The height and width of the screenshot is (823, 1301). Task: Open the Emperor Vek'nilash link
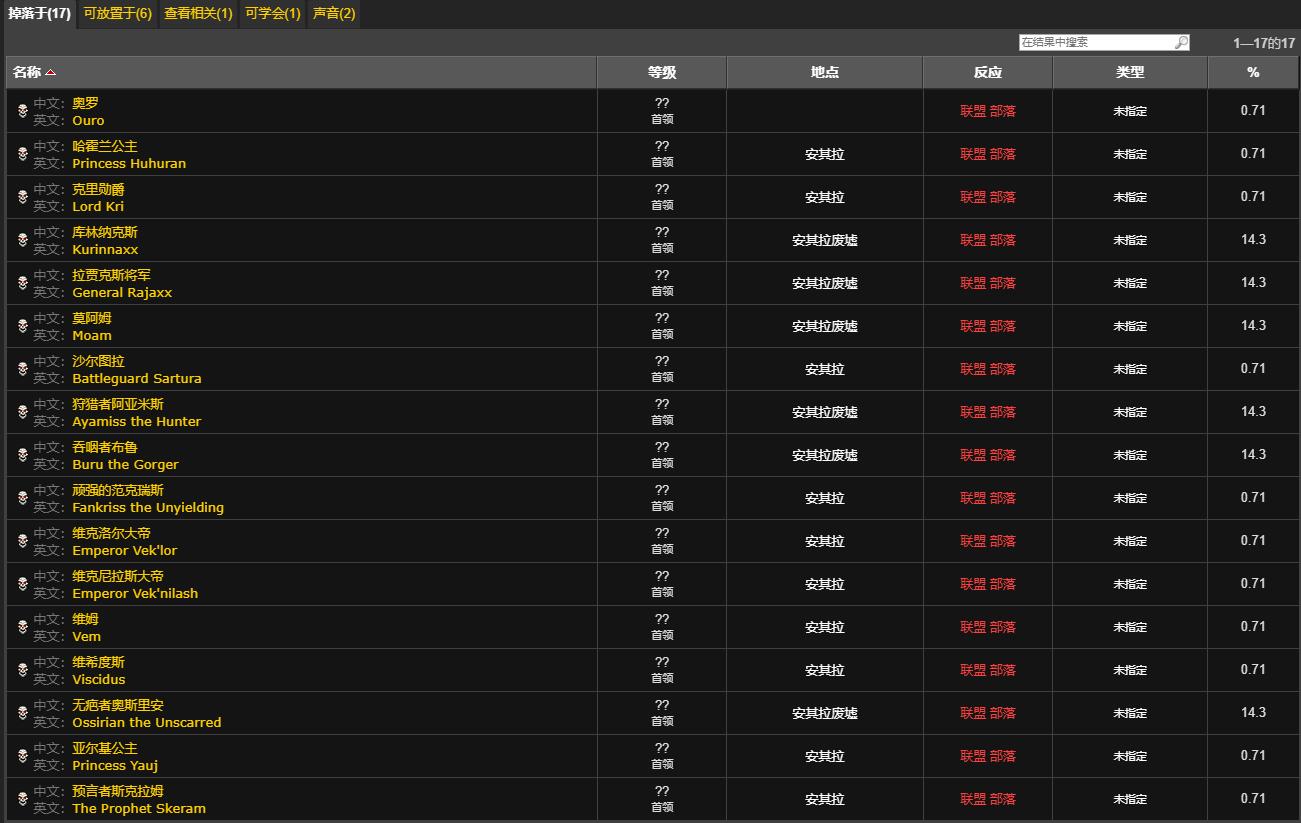(x=135, y=593)
